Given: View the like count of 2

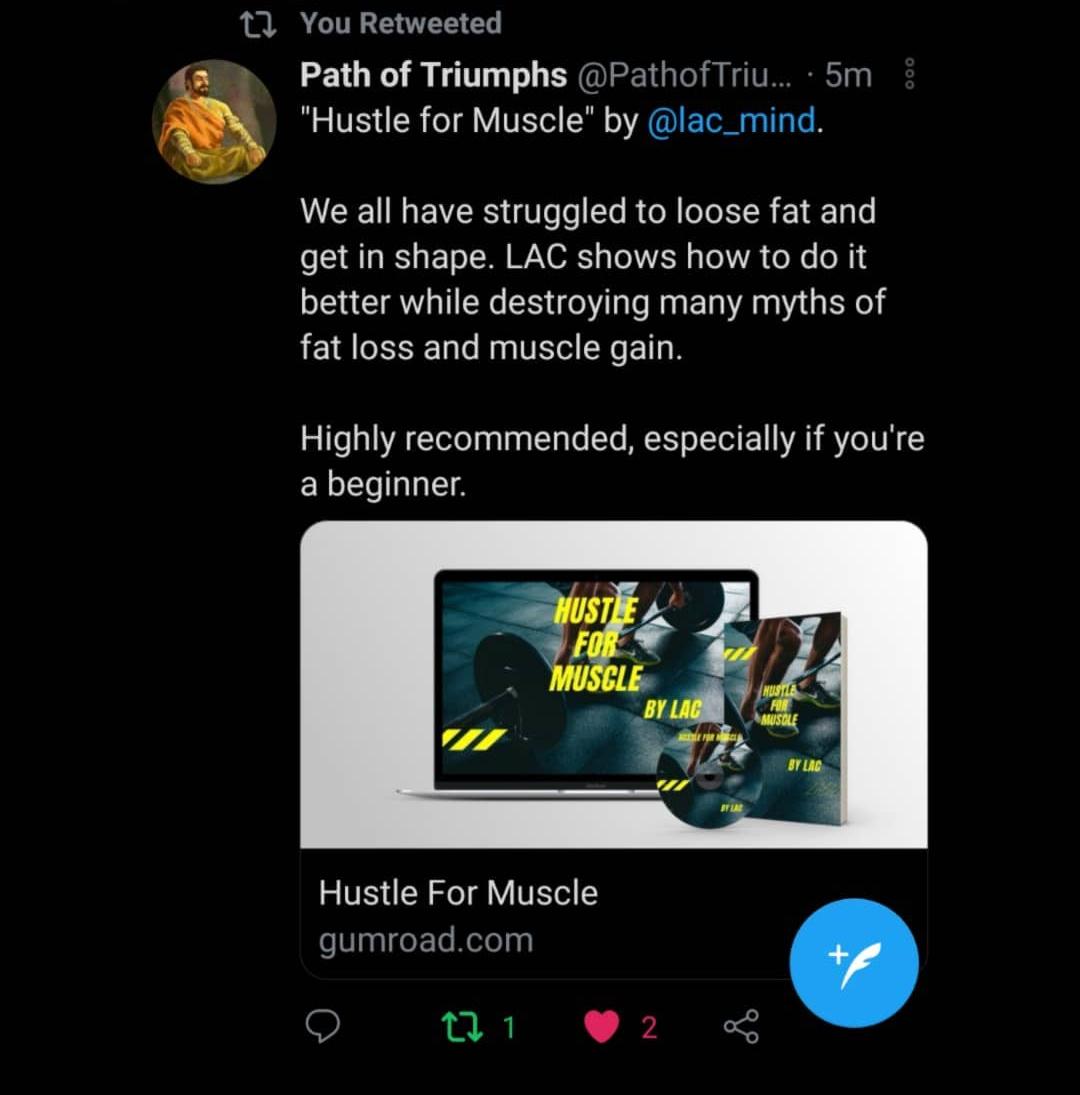Looking at the screenshot, I should (649, 1027).
